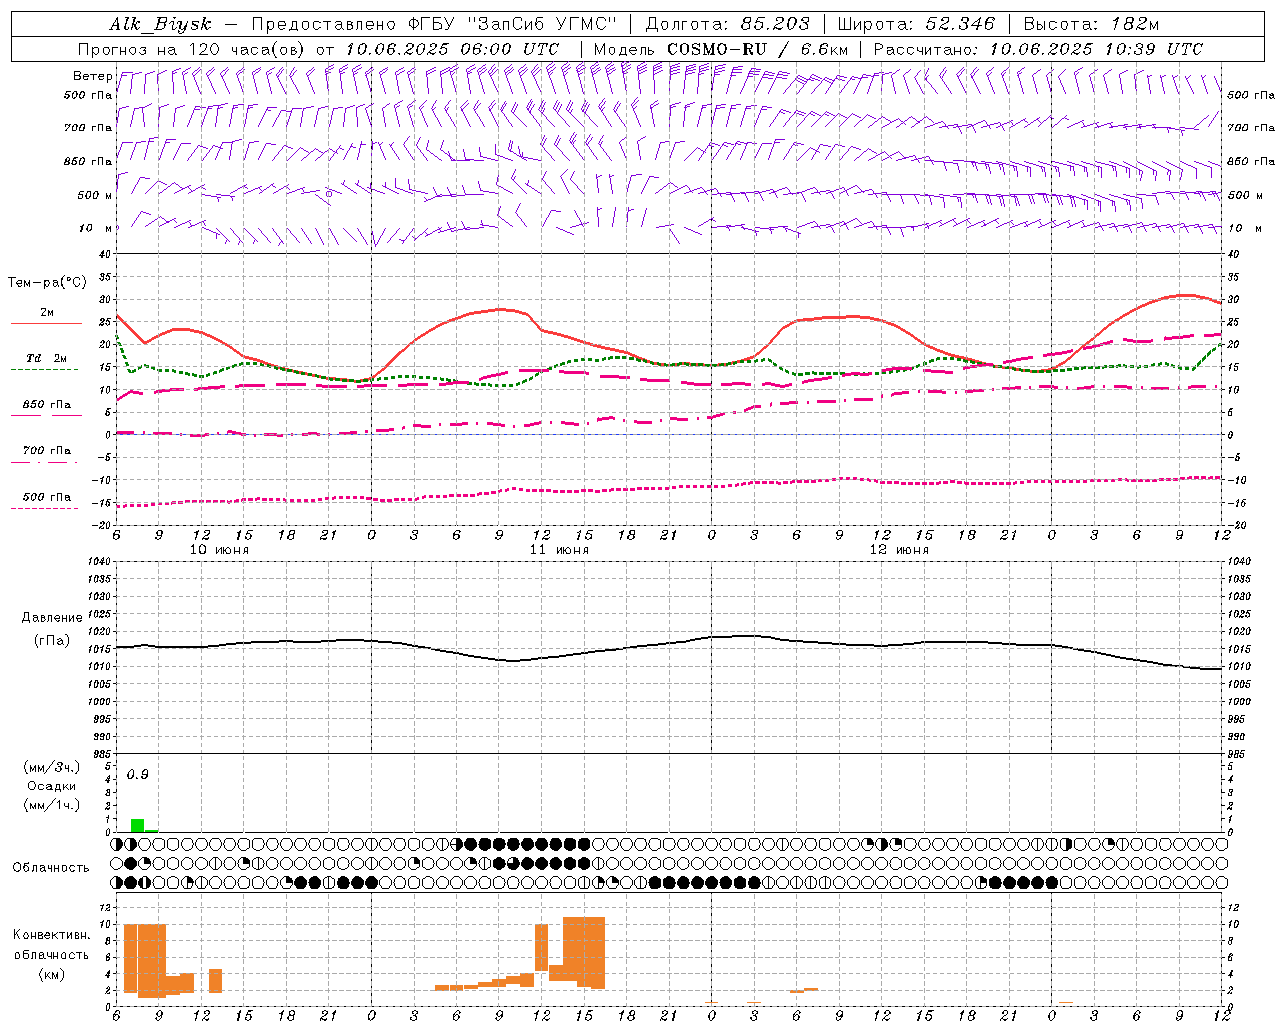This screenshot has height=1024, width=1280.
Task: Click the '2м' temperature legend entry
Action: (47, 313)
